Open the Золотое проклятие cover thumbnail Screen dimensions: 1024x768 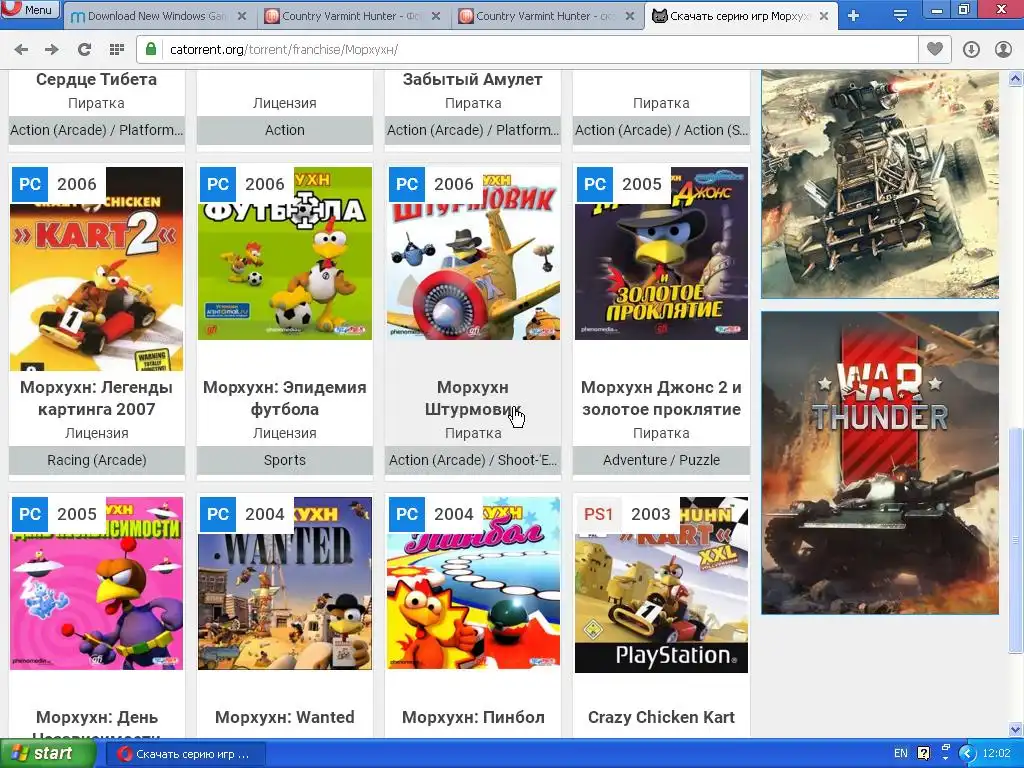click(661, 253)
